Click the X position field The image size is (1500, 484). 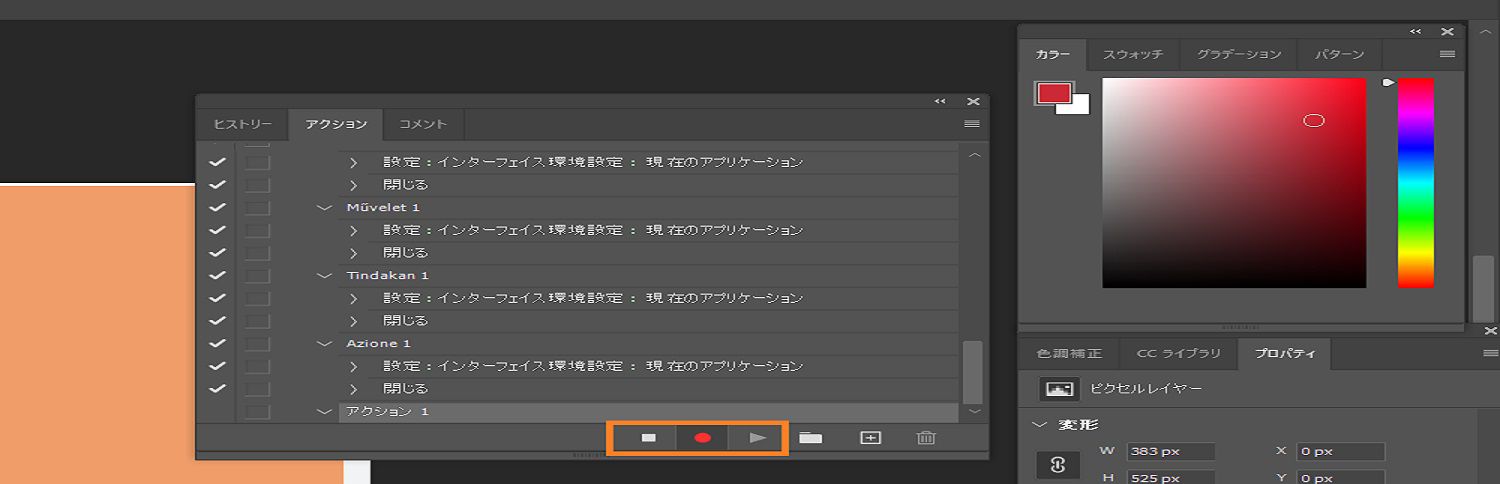click(x=1340, y=452)
